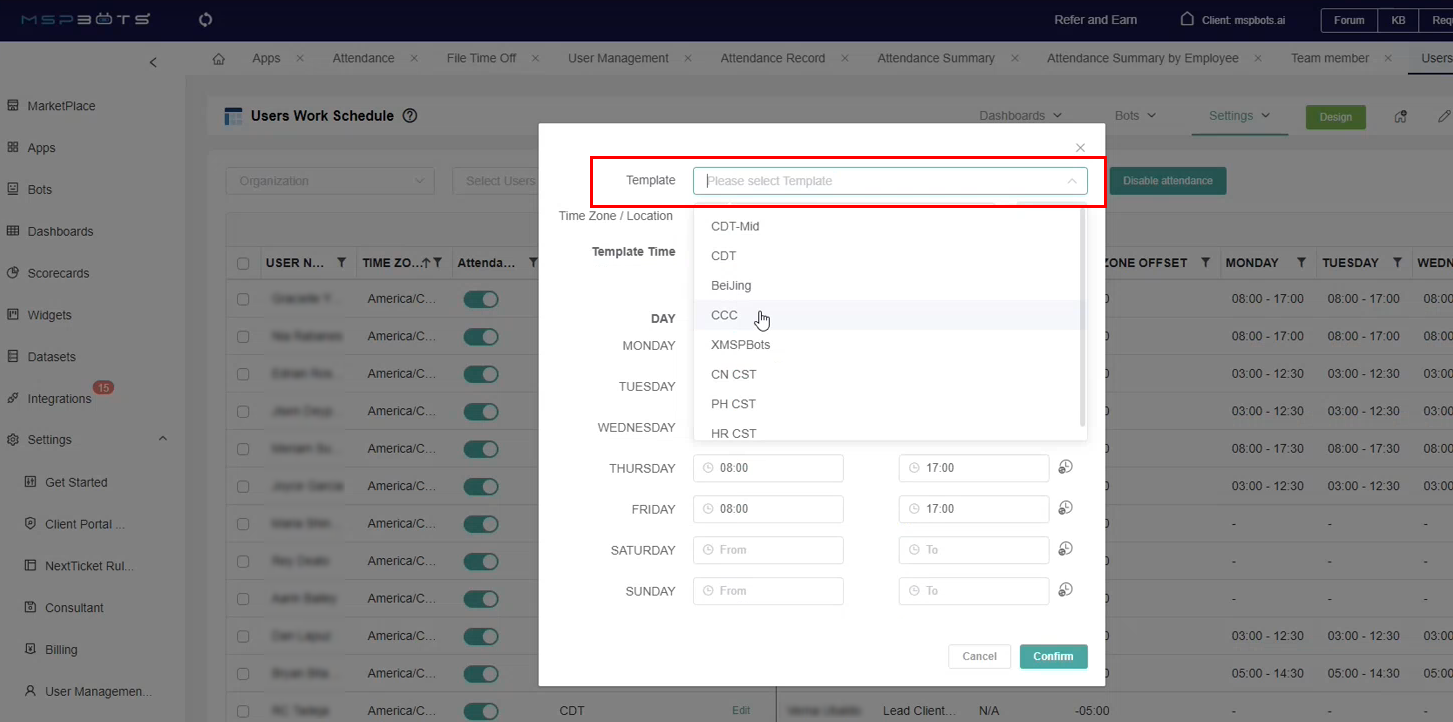Click the refresh icon in the top bar

click(207, 19)
